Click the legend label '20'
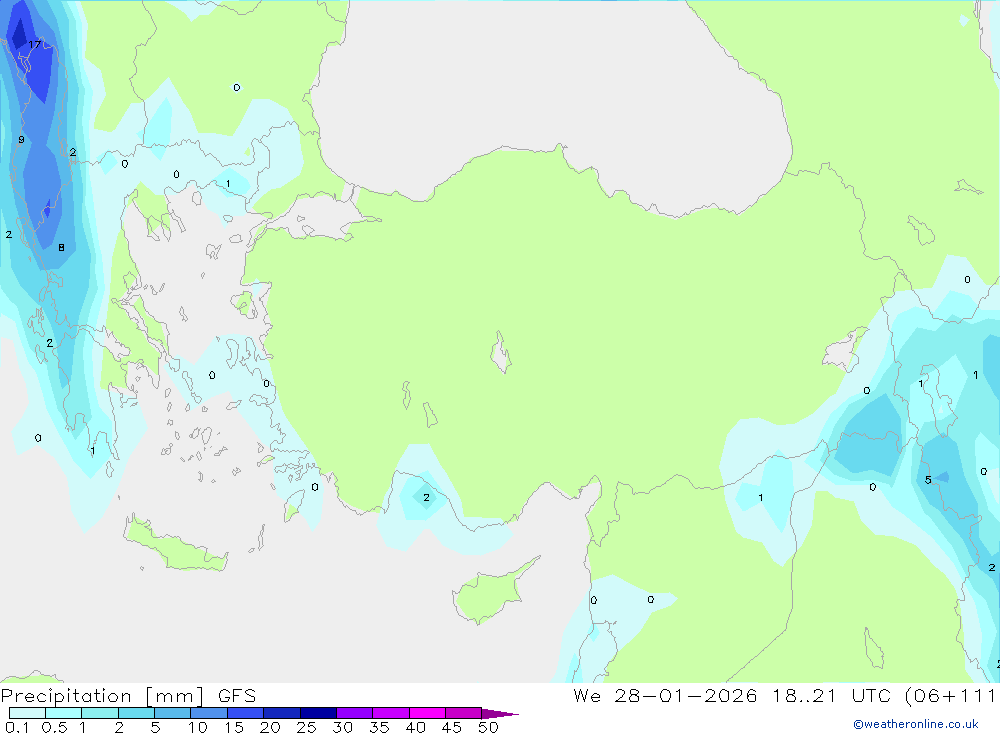1000x733 pixels. pyautogui.click(x=270, y=727)
